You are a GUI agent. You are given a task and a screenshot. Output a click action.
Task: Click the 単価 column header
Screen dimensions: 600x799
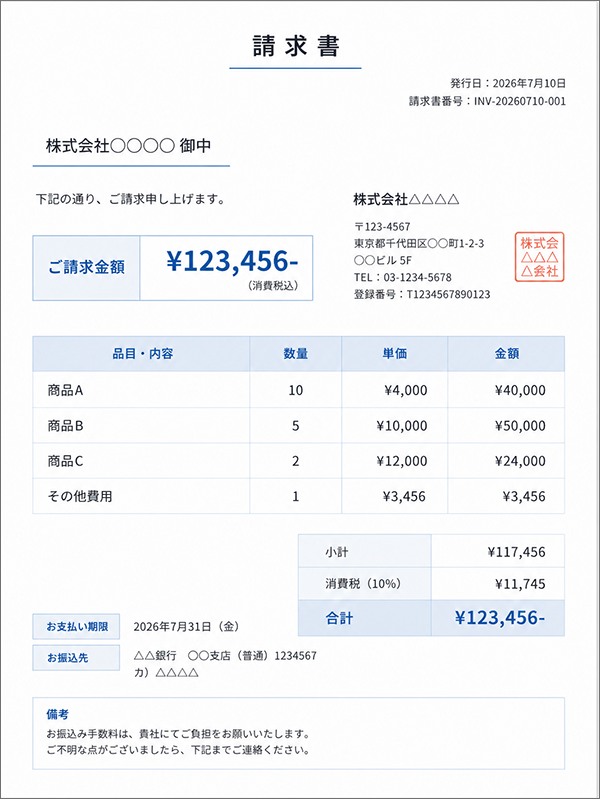(395, 354)
